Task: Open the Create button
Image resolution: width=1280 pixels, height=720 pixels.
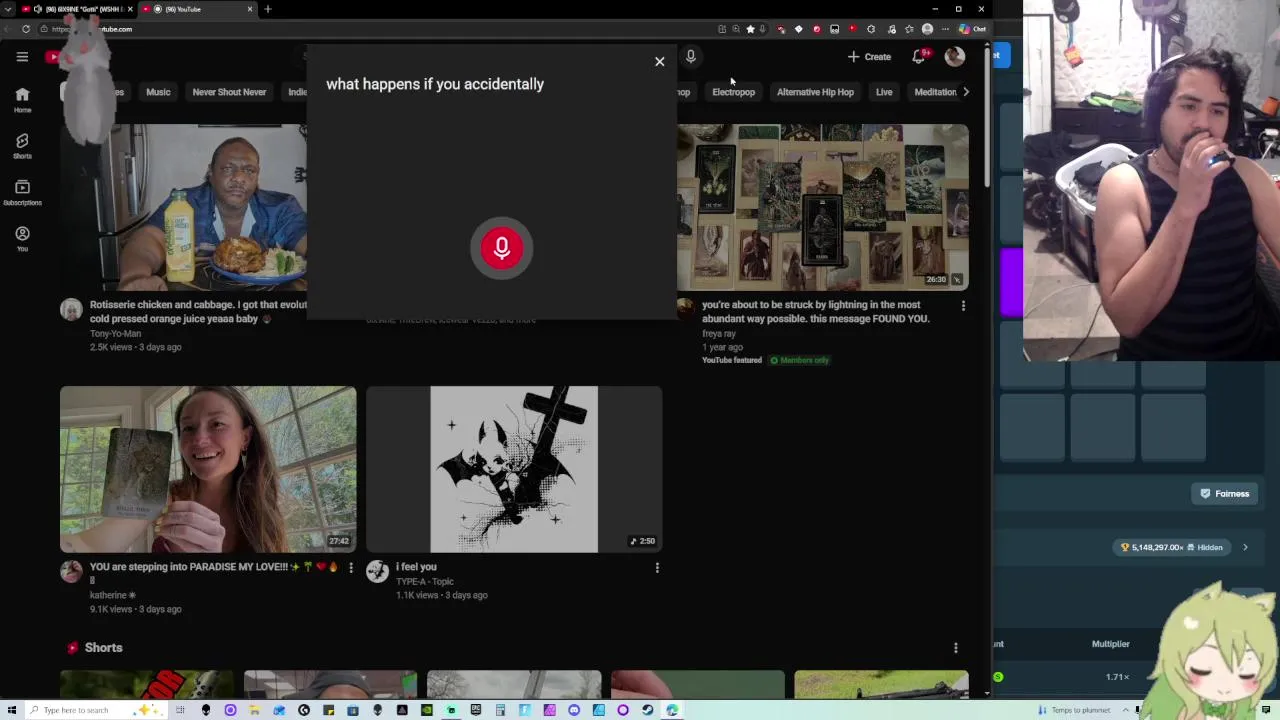Action: coord(869,57)
